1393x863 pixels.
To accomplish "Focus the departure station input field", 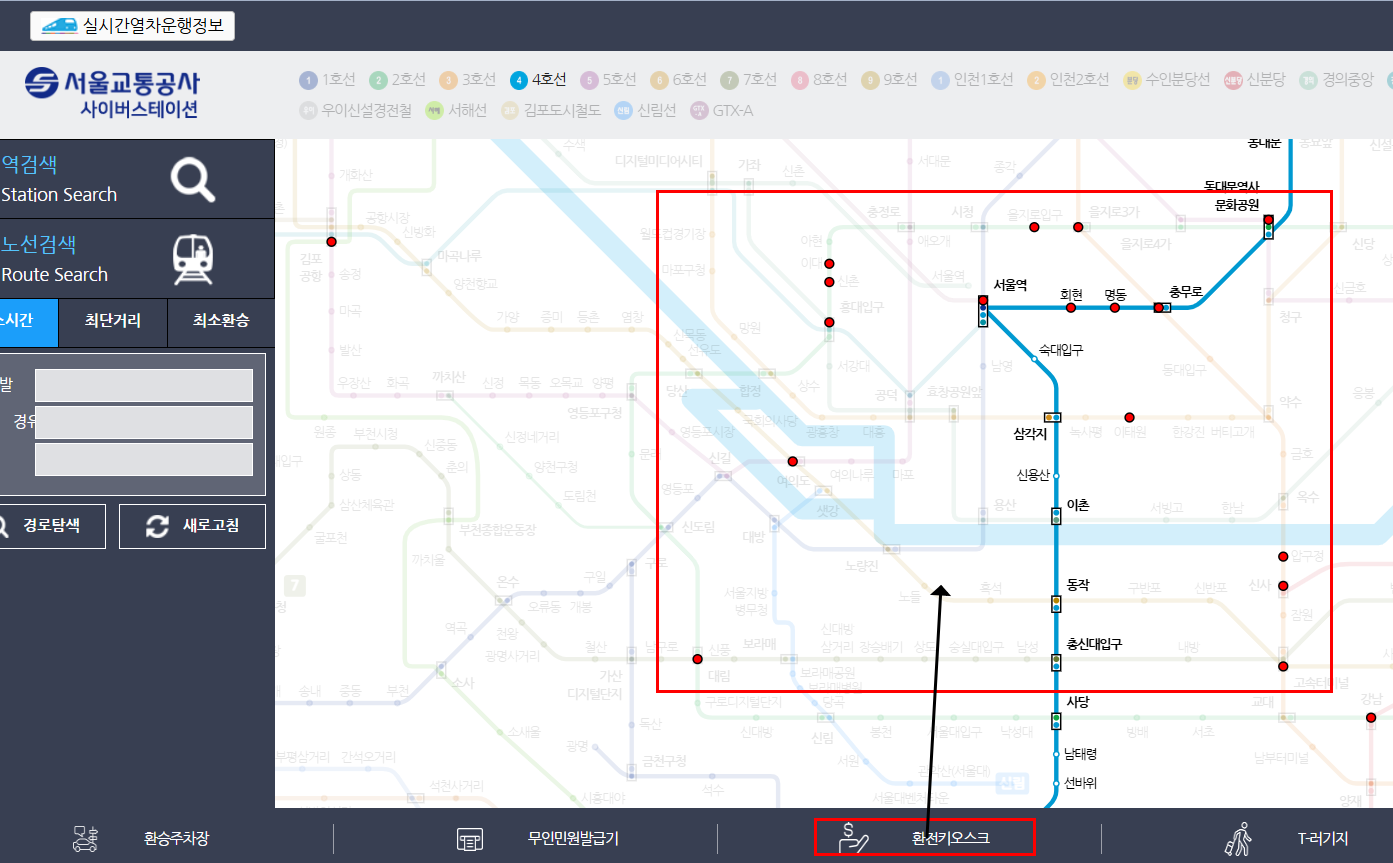I will (x=144, y=386).
